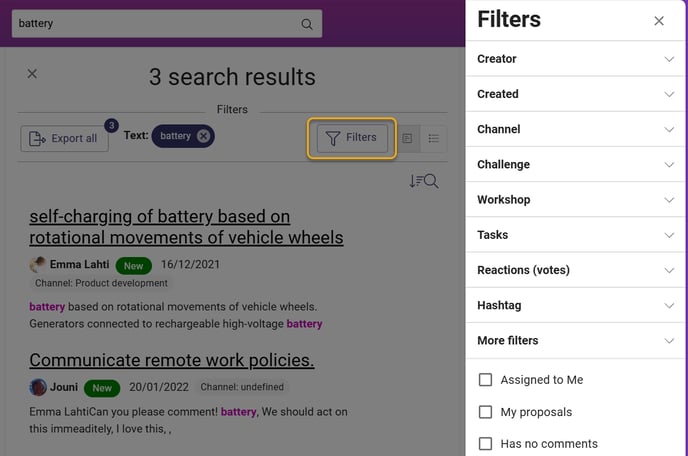
Task: Open the sort search results icon
Action: pos(423,181)
